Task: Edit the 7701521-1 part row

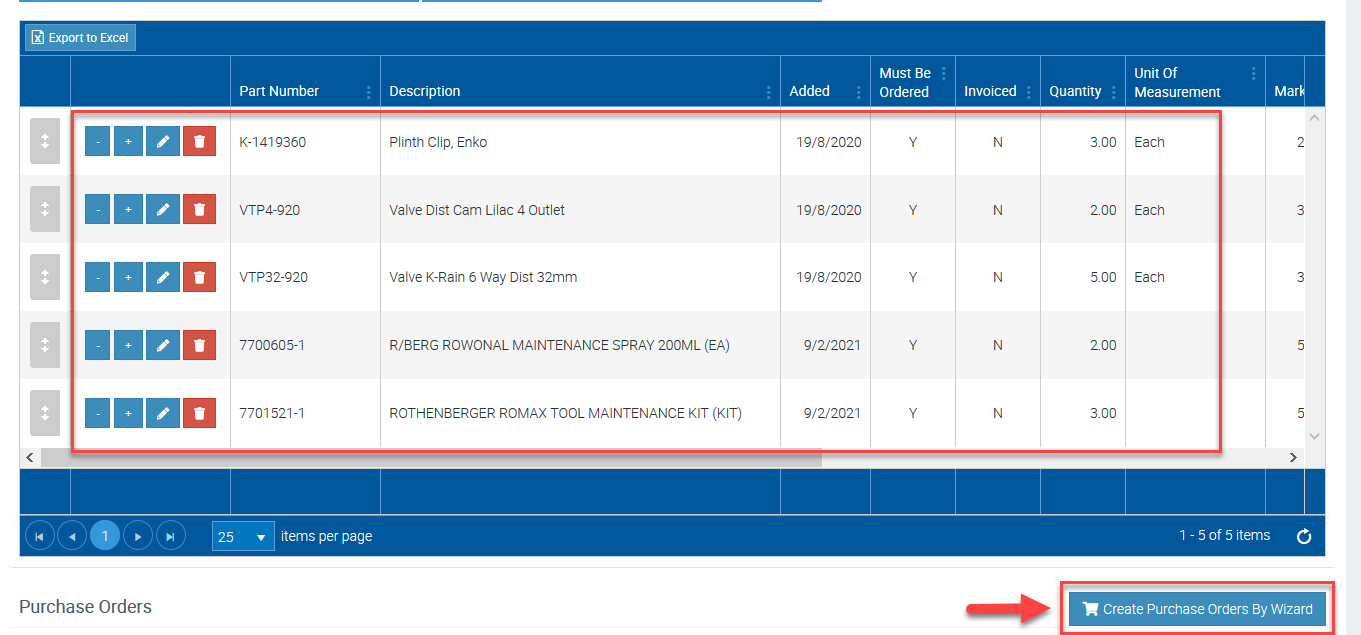Action: click(x=163, y=413)
